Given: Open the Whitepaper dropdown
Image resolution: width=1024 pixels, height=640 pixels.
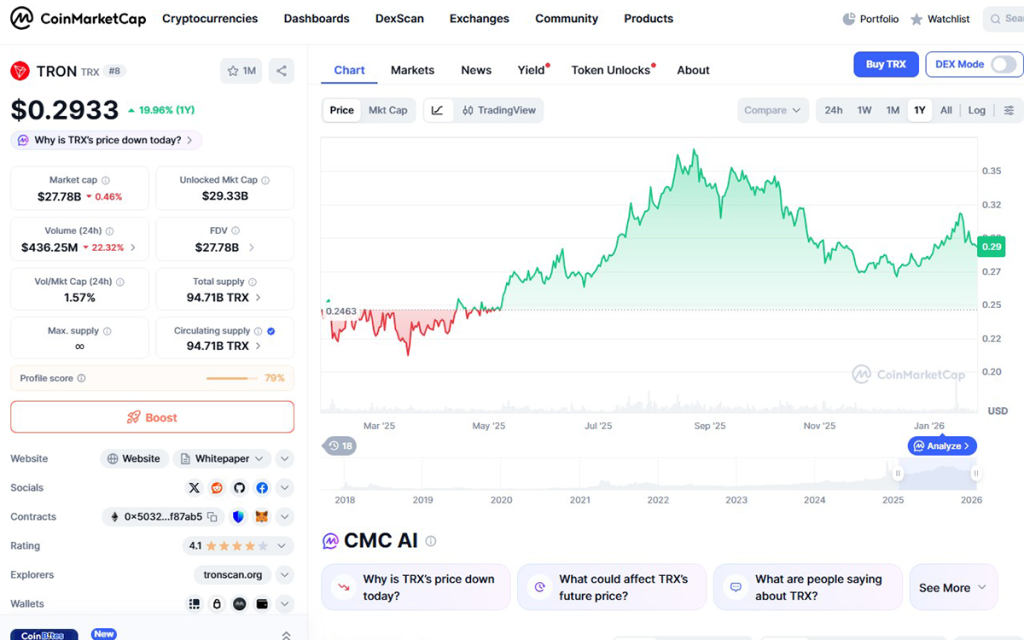Looking at the screenshot, I should pos(222,458).
